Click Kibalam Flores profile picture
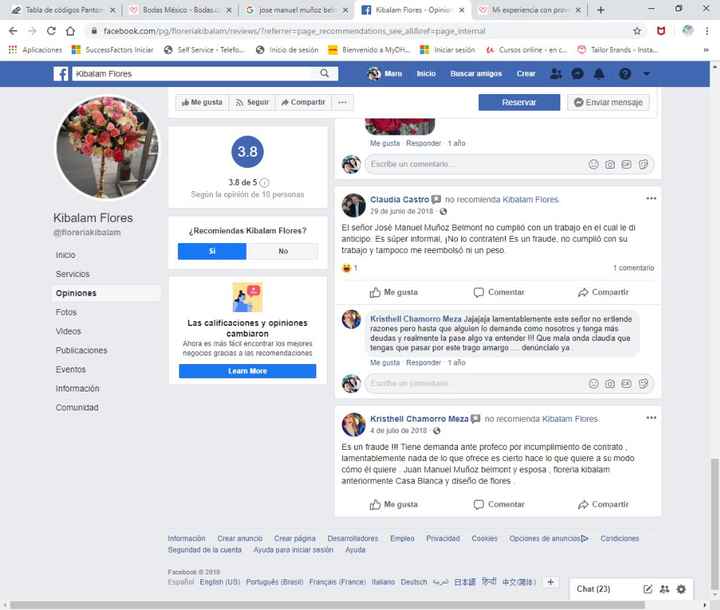The width and height of the screenshot is (720, 610). tap(107, 147)
